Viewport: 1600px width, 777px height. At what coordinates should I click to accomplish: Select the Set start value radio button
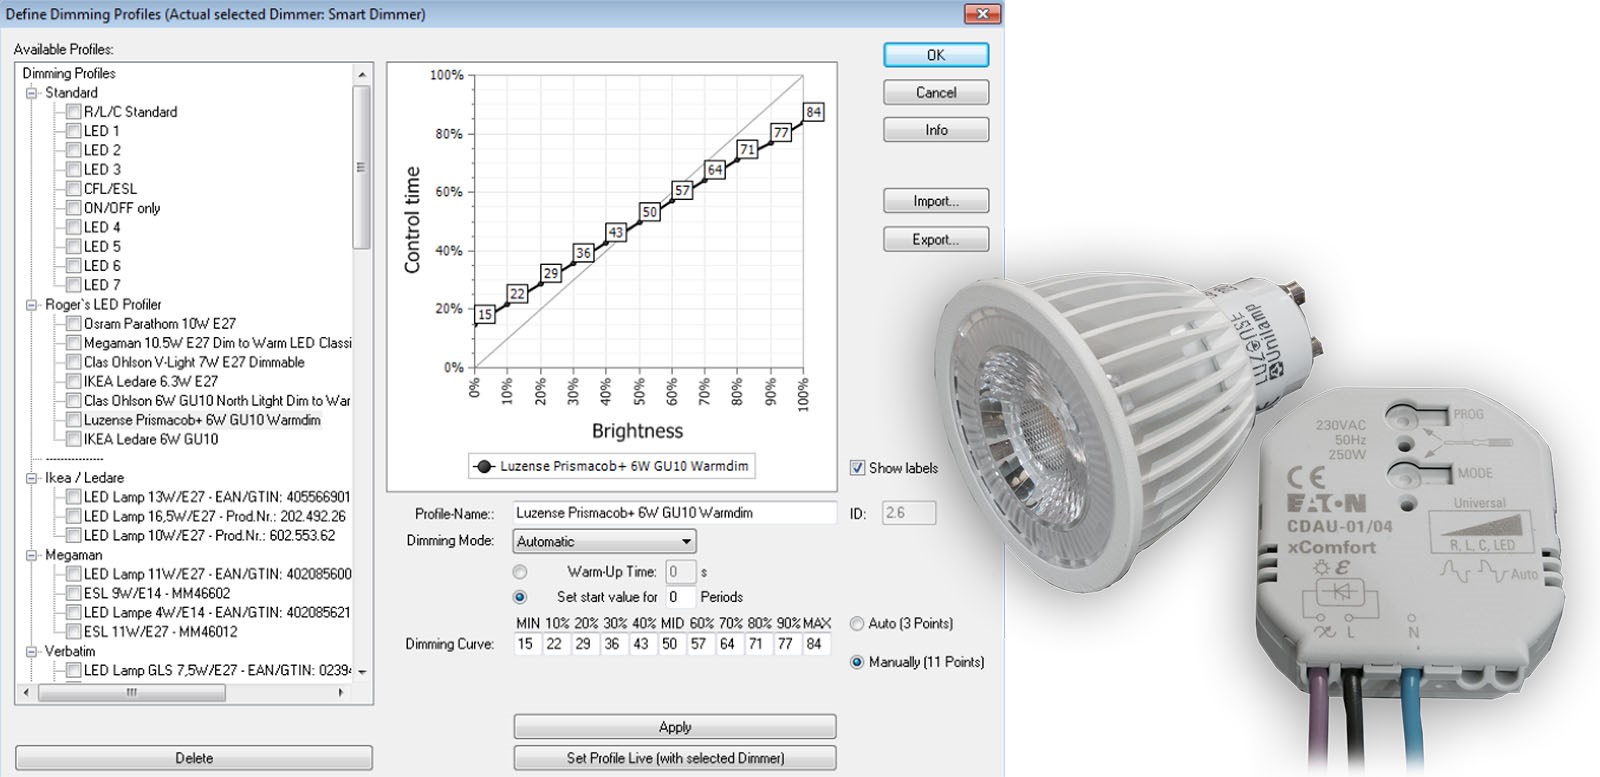[520, 597]
